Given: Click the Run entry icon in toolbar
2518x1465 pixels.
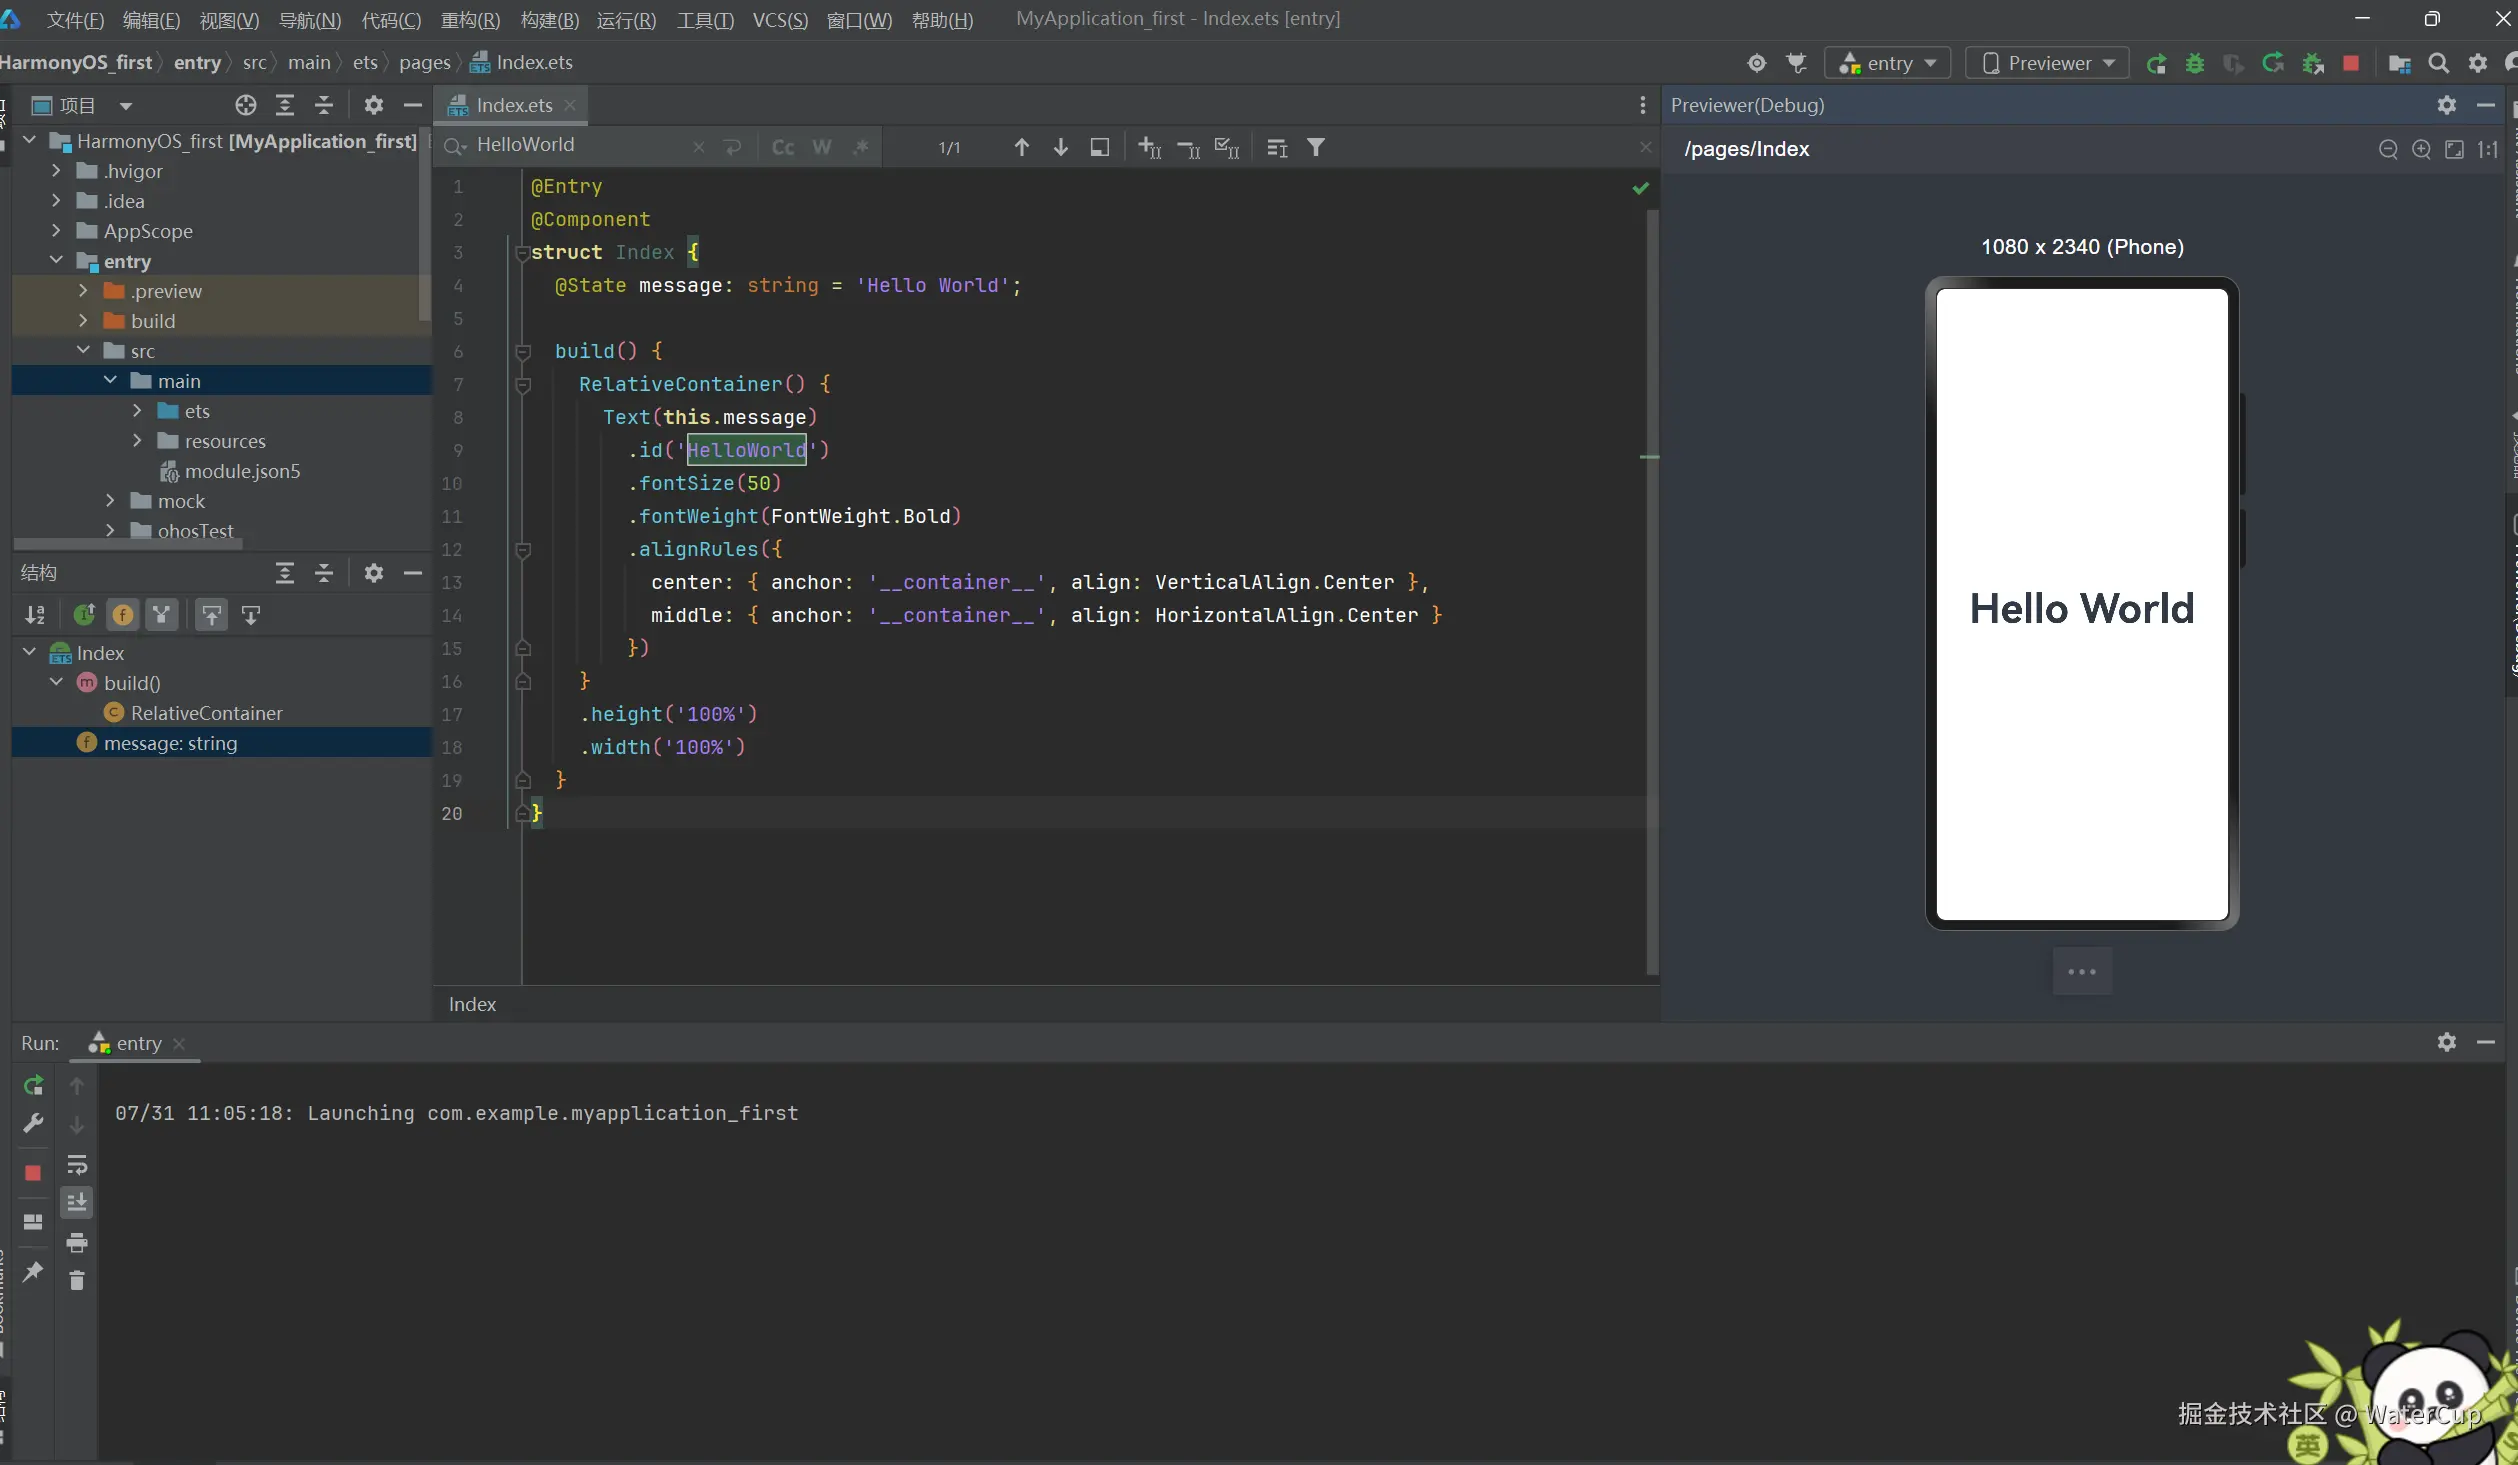Looking at the screenshot, I should click(2156, 63).
